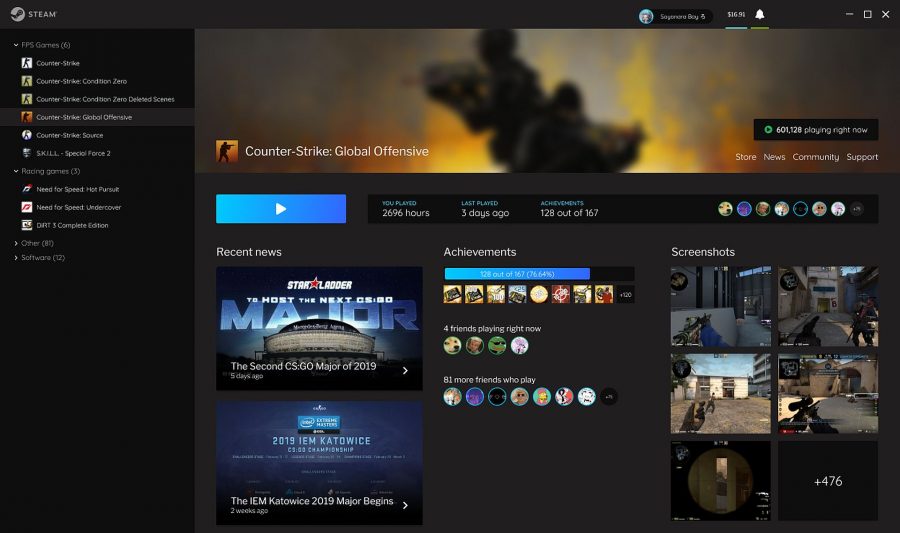900x533 pixels.
Task: Click the S.K.I.L.L. - Special Force 2 icon
Action: coord(27,153)
